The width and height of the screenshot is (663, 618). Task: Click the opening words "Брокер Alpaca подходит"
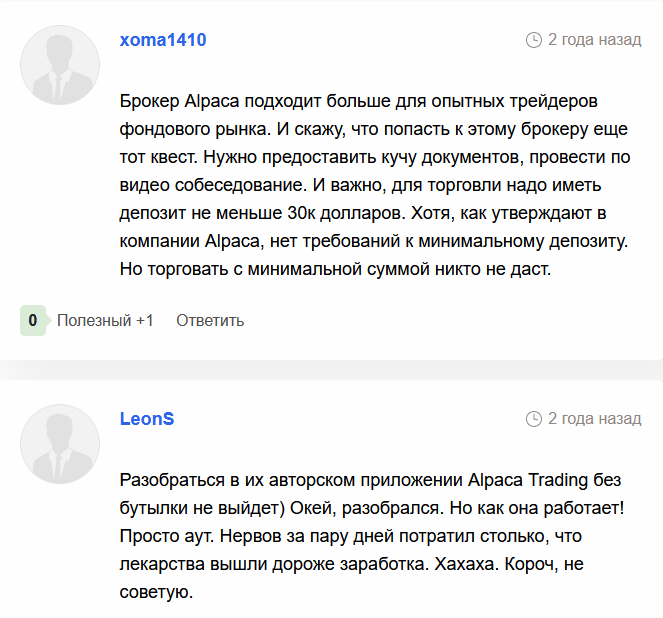tap(208, 101)
